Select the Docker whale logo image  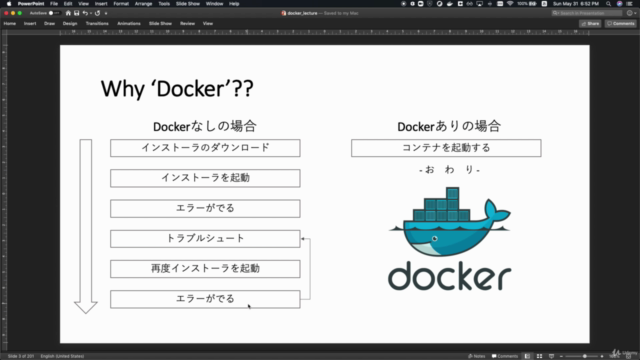(449, 239)
